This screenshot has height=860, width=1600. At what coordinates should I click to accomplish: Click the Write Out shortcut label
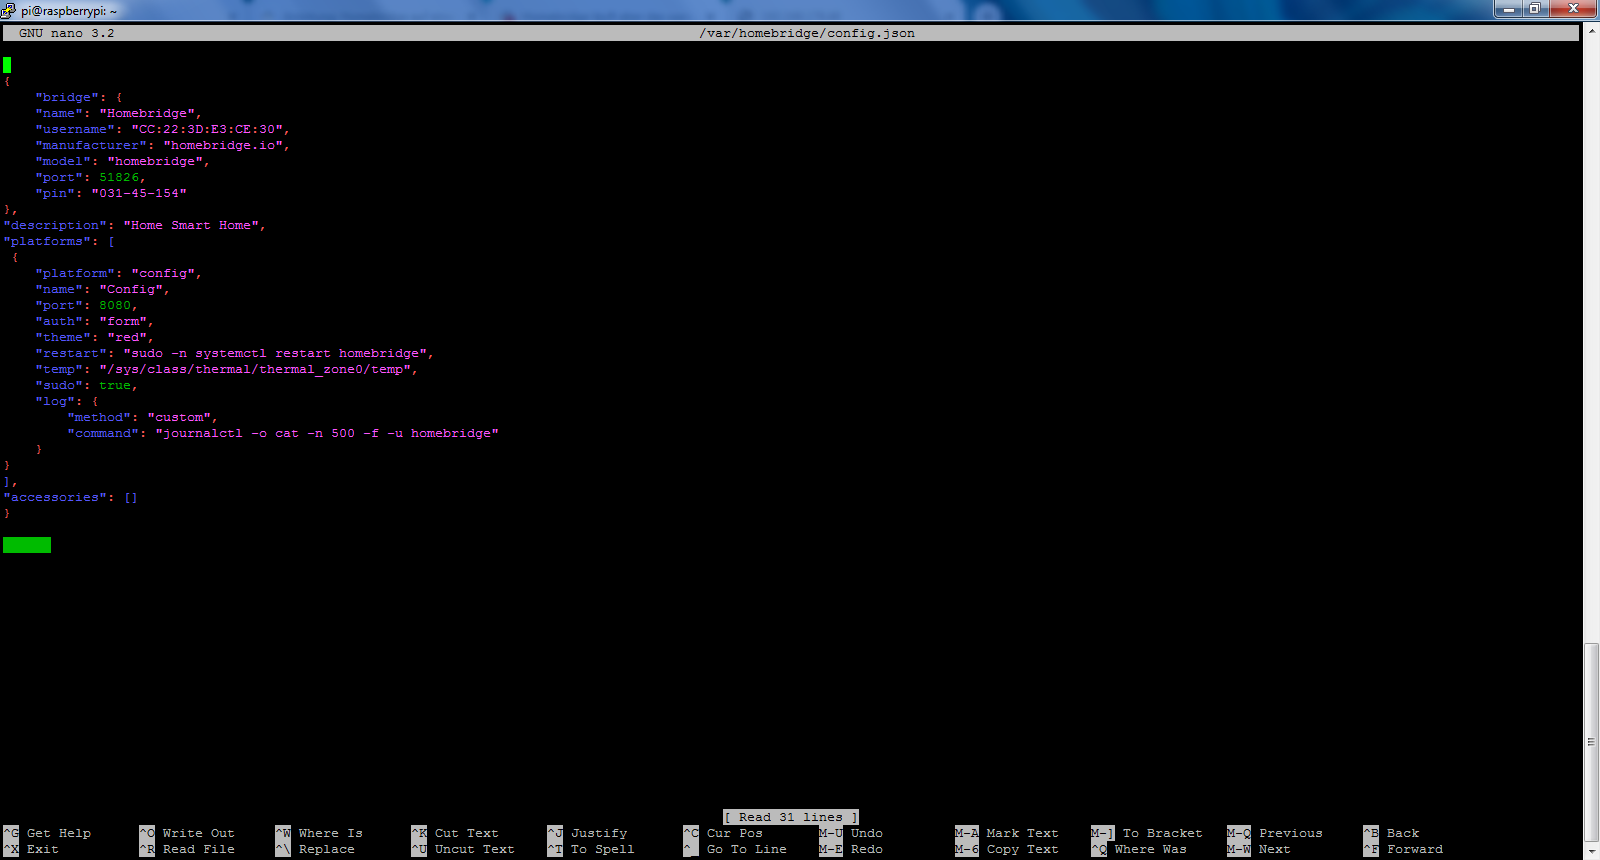coord(199,833)
